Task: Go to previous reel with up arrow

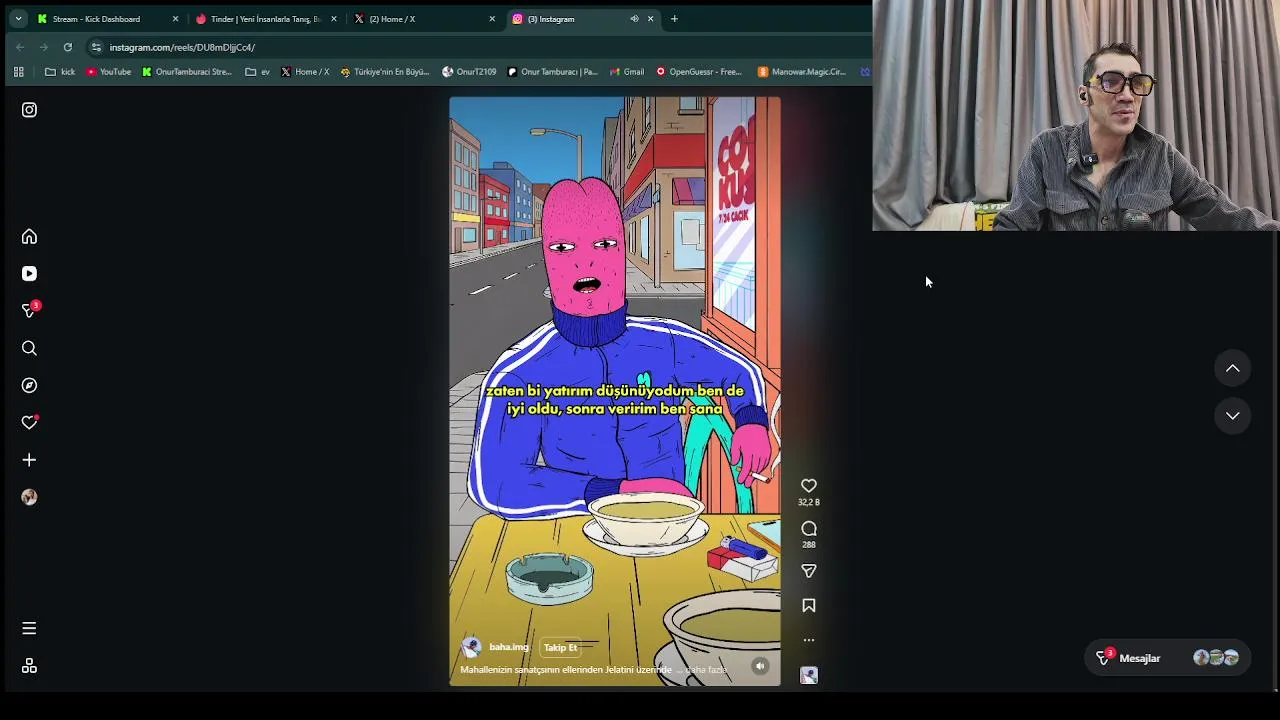Action: tap(1233, 369)
